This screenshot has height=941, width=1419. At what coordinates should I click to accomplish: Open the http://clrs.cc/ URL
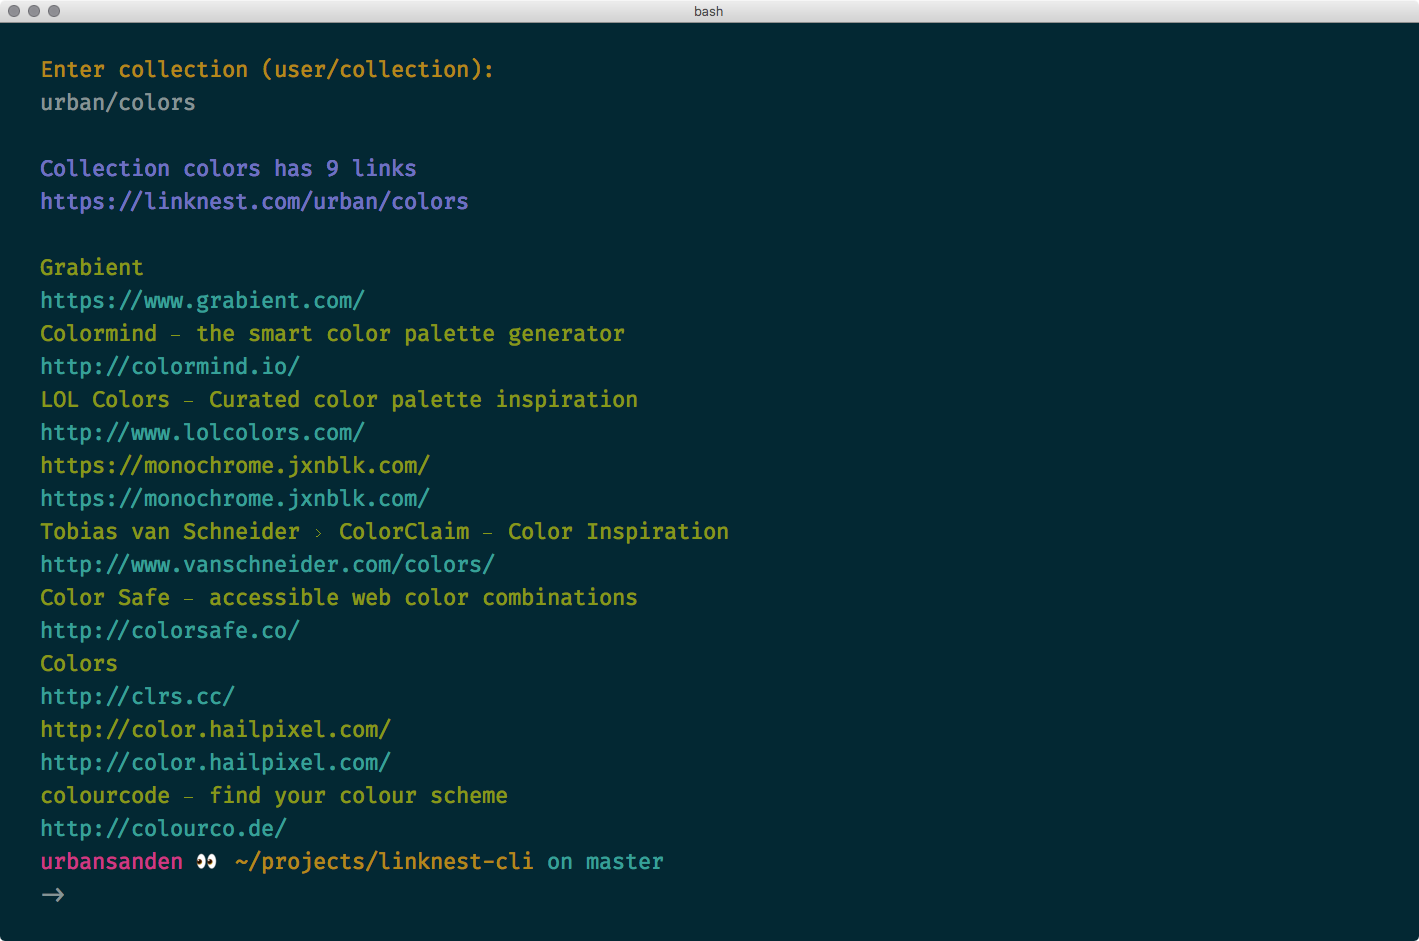(137, 696)
